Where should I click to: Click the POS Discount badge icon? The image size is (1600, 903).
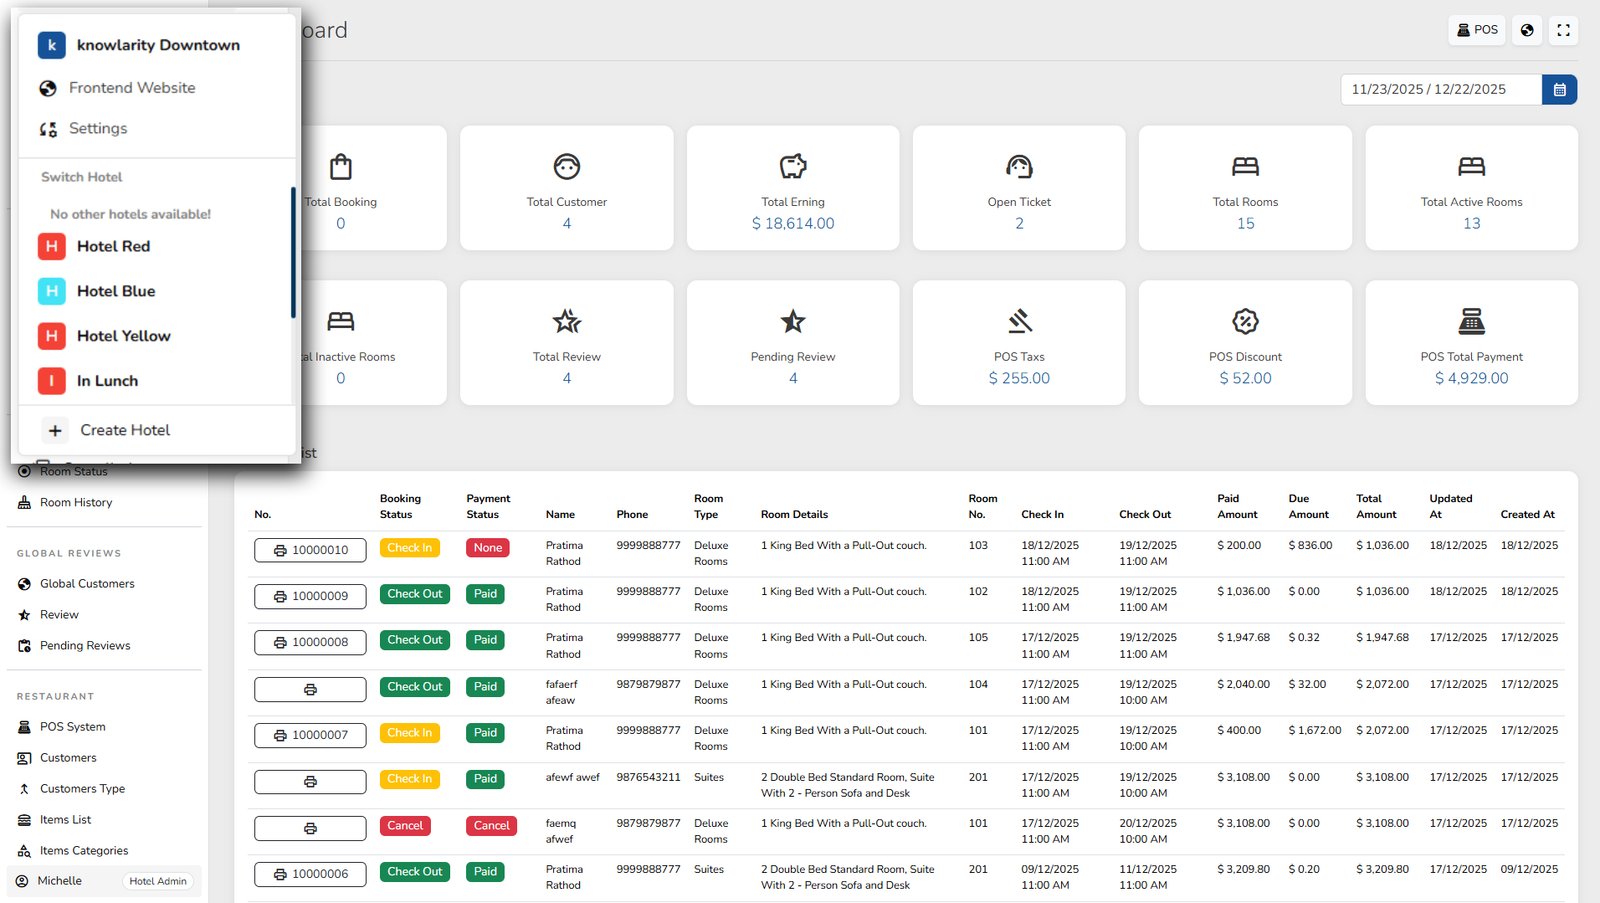pos(1245,321)
